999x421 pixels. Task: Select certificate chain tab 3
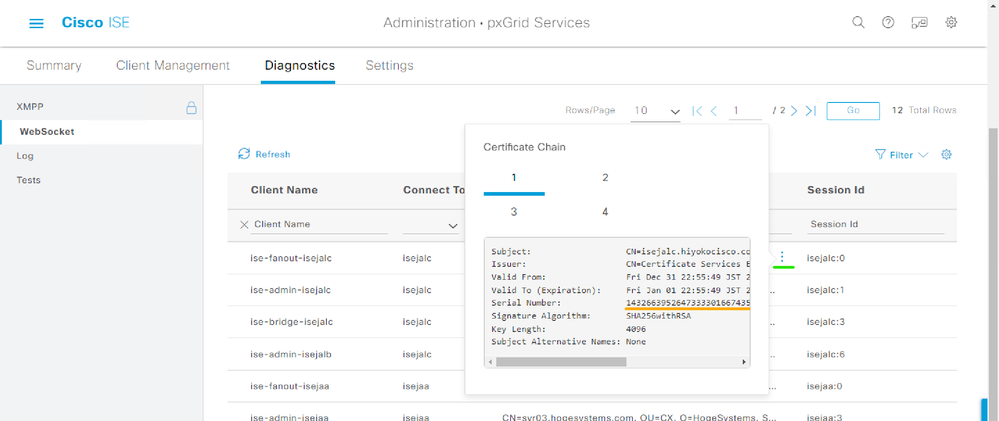(x=514, y=211)
